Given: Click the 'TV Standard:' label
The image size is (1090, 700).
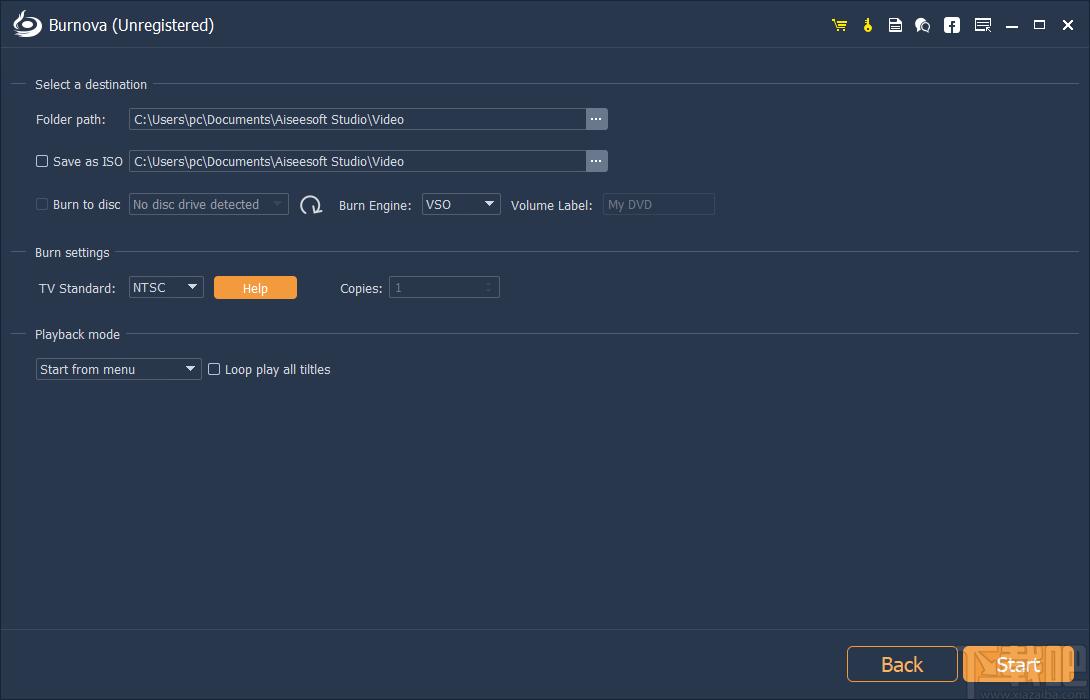Looking at the screenshot, I should coord(77,288).
